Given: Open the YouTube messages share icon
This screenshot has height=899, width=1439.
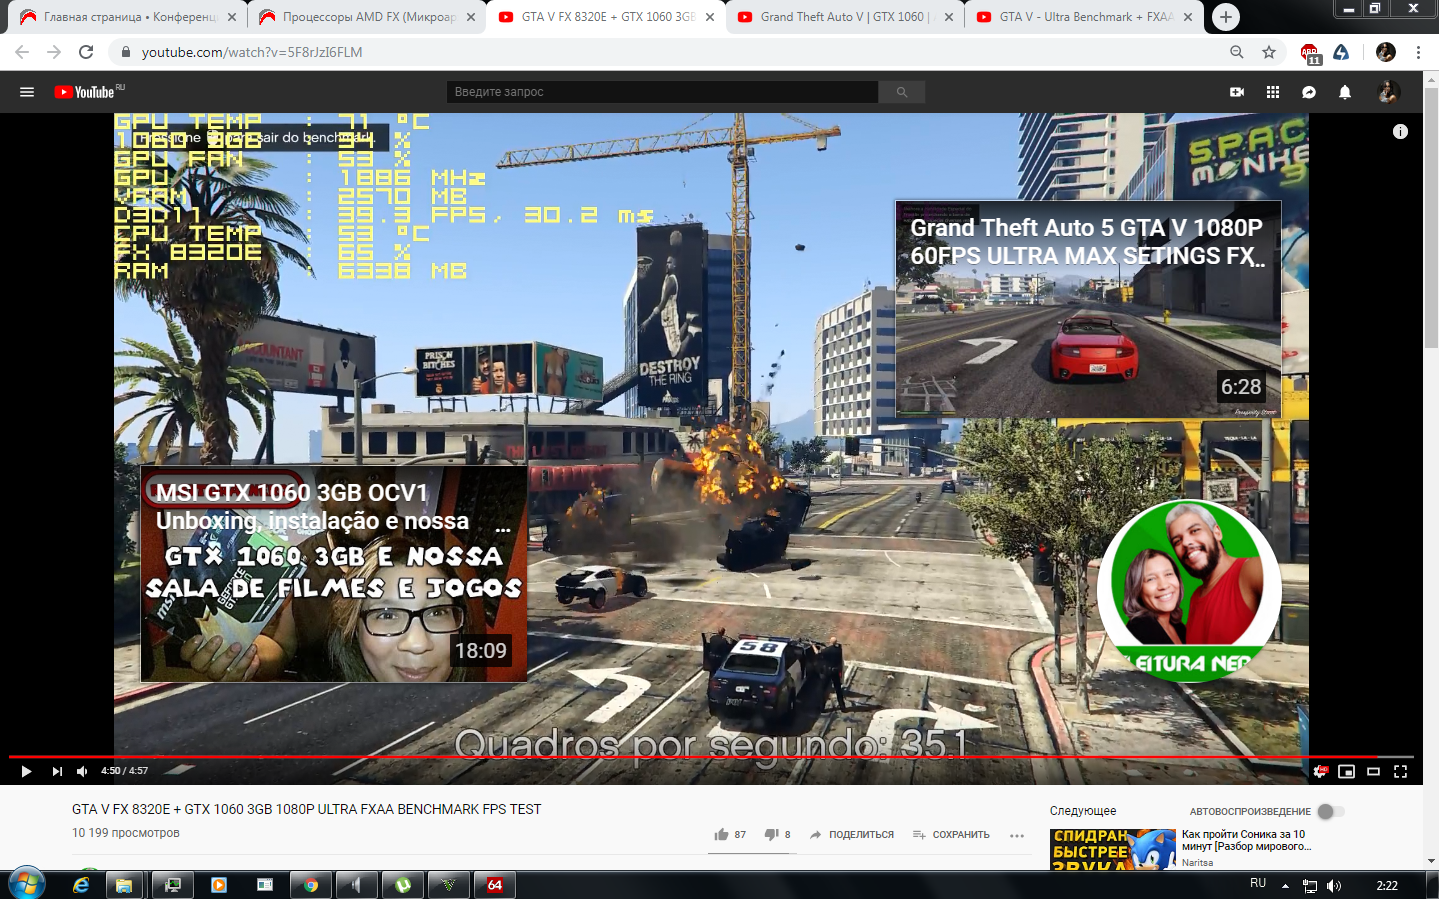Looking at the screenshot, I should tap(1309, 92).
